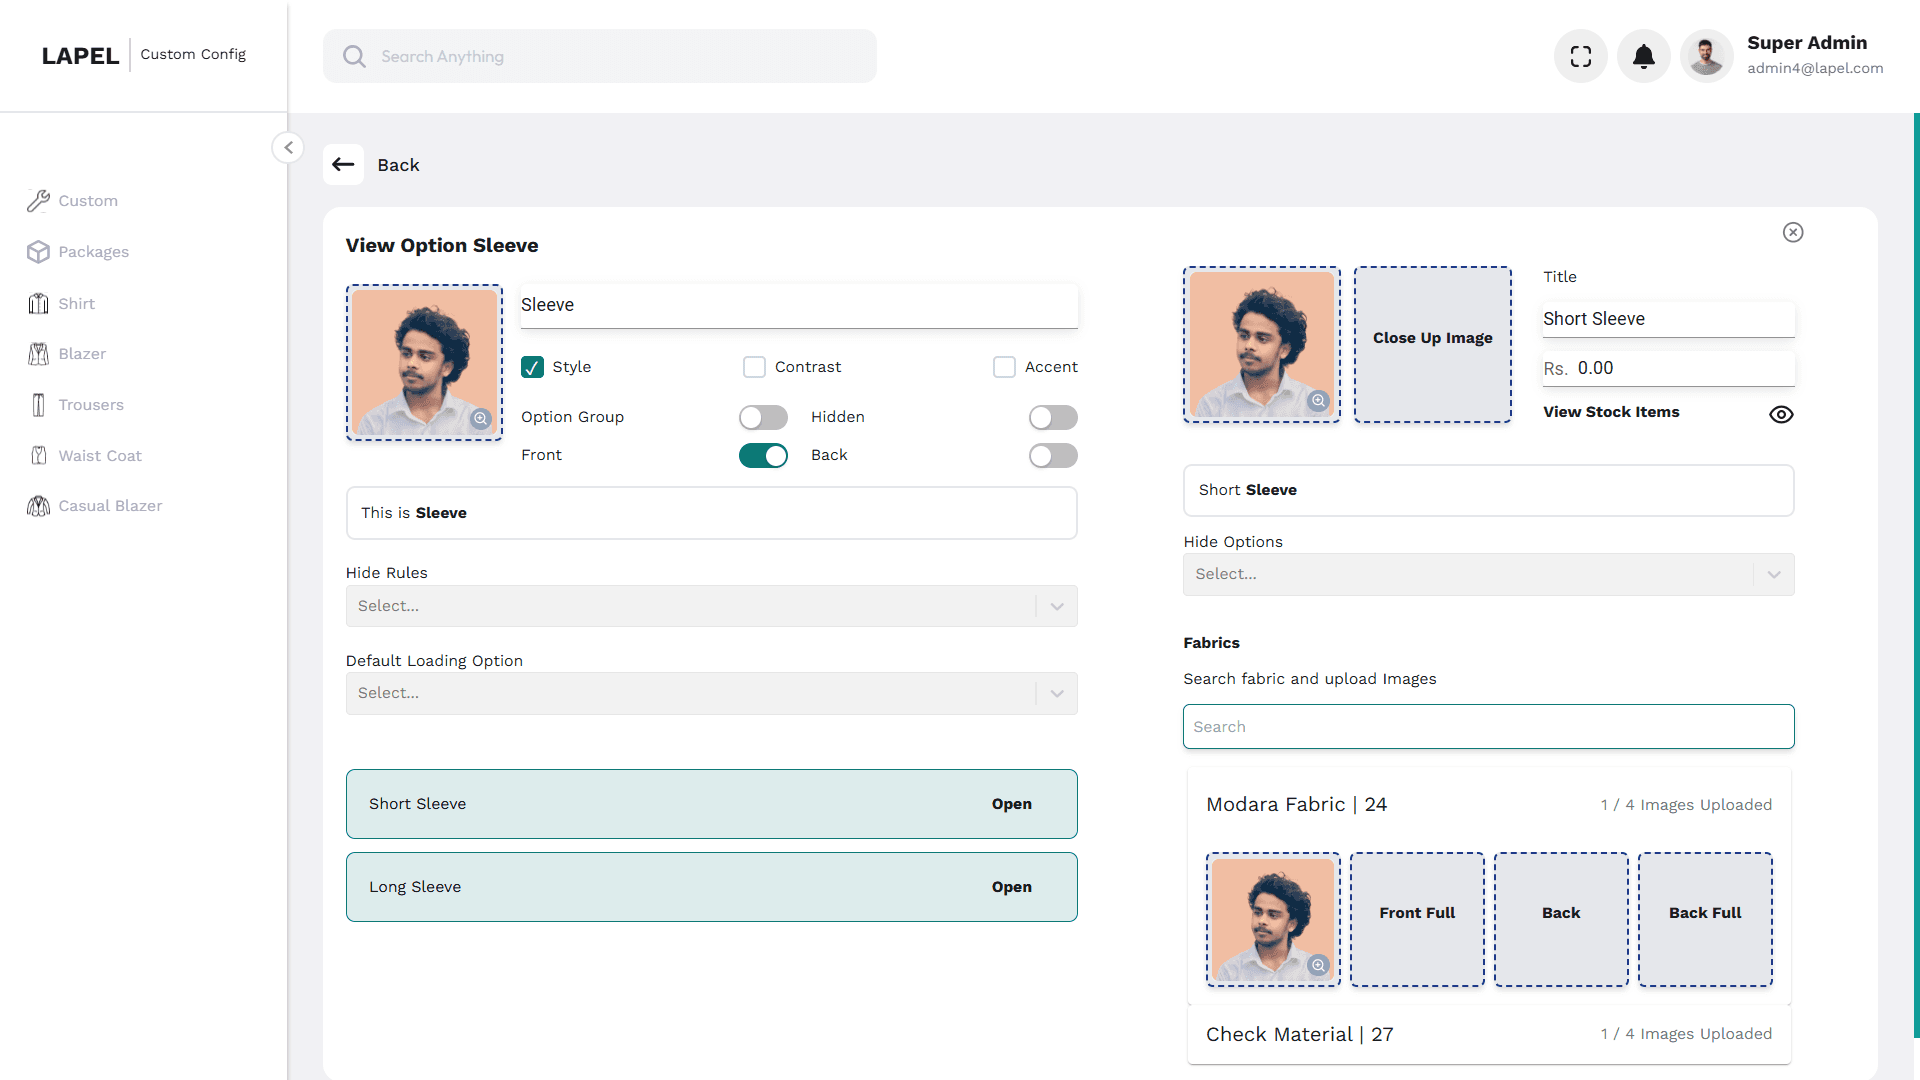
Task: Select Waist Coat in the sidebar
Action: coord(100,455)
